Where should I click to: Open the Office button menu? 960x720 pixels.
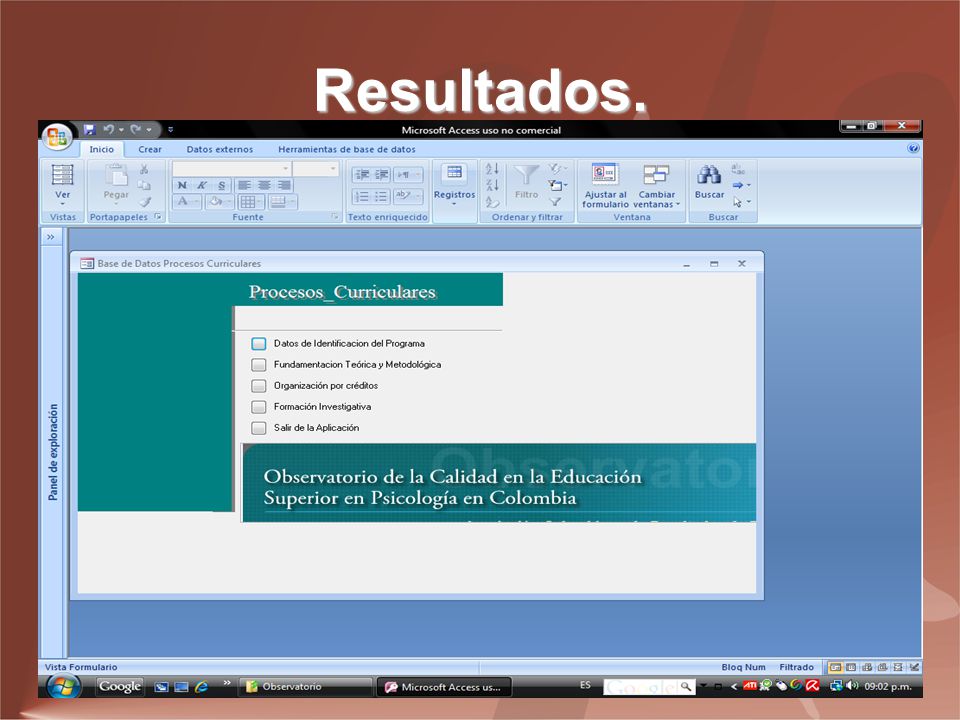56,136
